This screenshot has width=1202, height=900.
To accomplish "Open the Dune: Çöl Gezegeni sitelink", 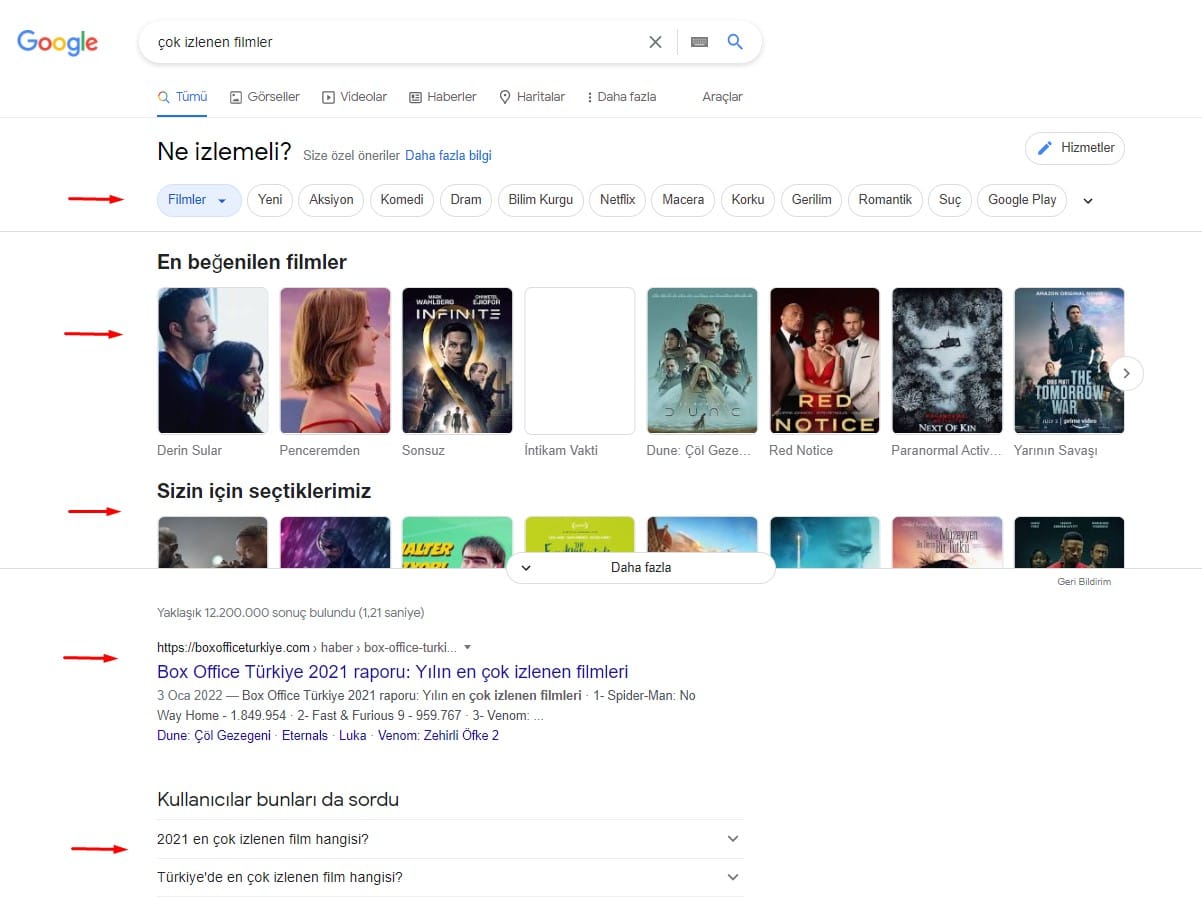I will point(214,736).
